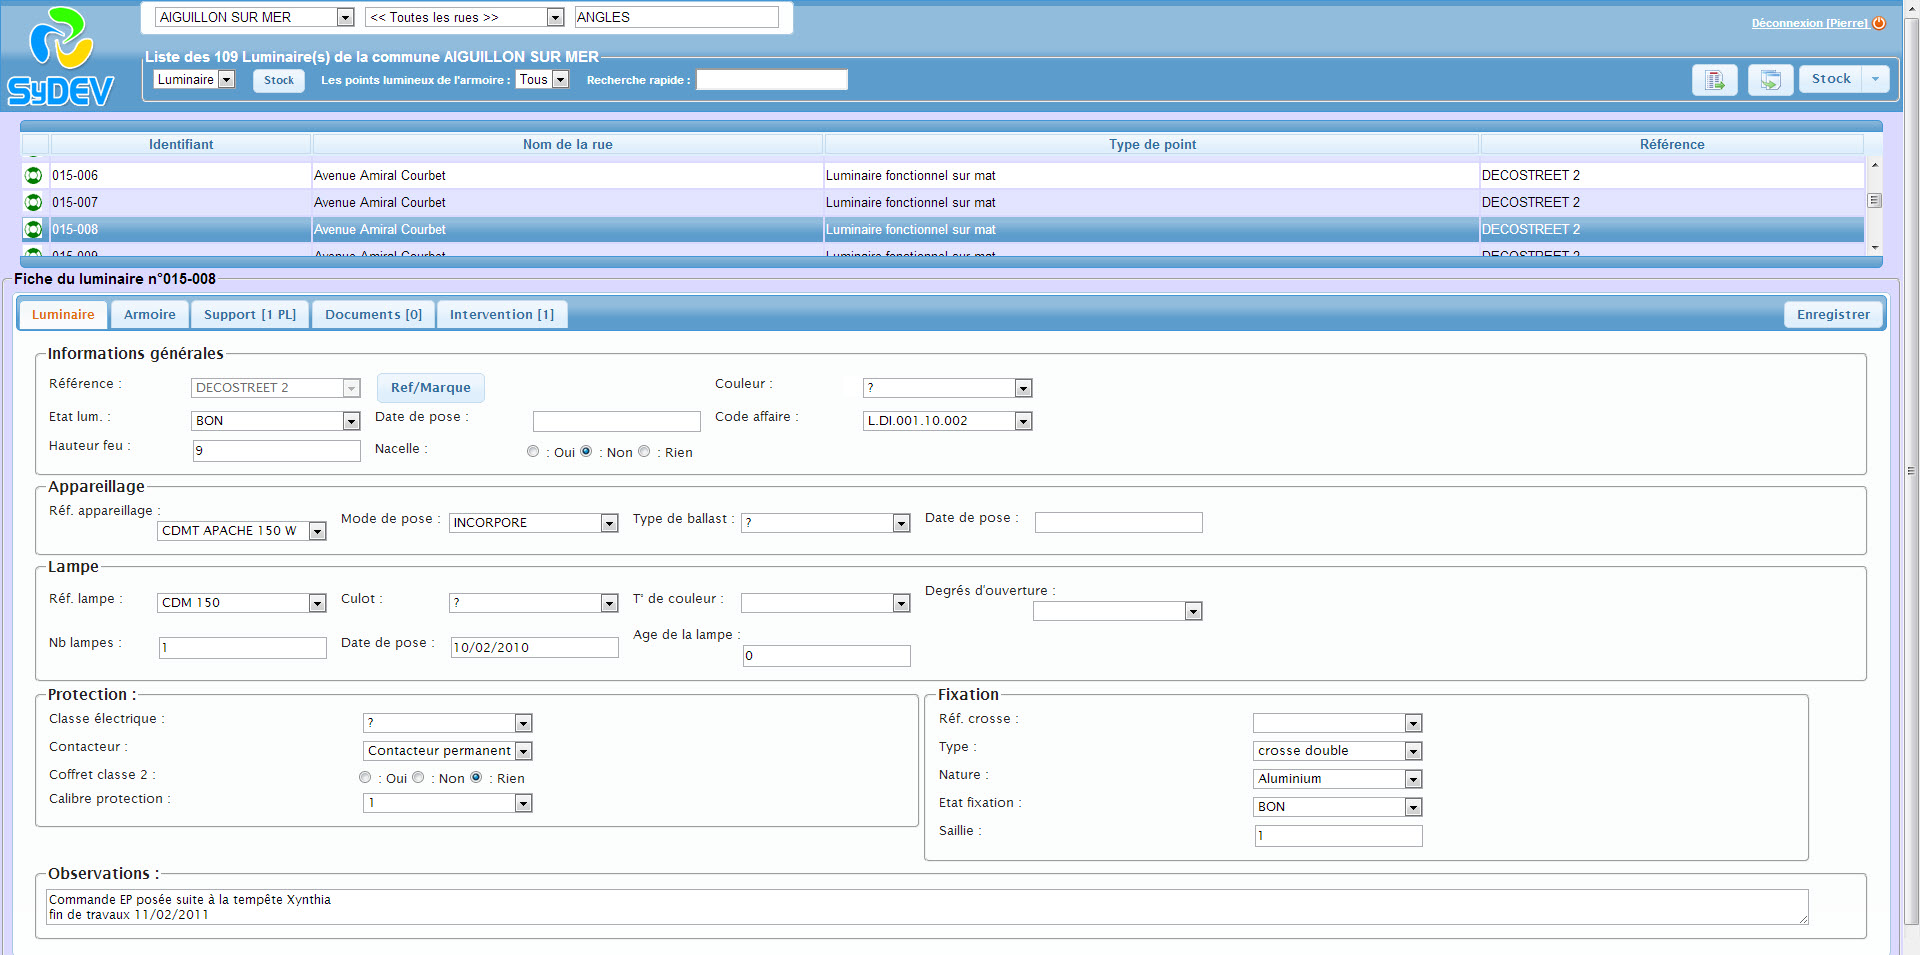Viewport: 1920px width, 955px height.
Task: Click the table scrollbar up arrow
Action: [x=1875, y=166]
